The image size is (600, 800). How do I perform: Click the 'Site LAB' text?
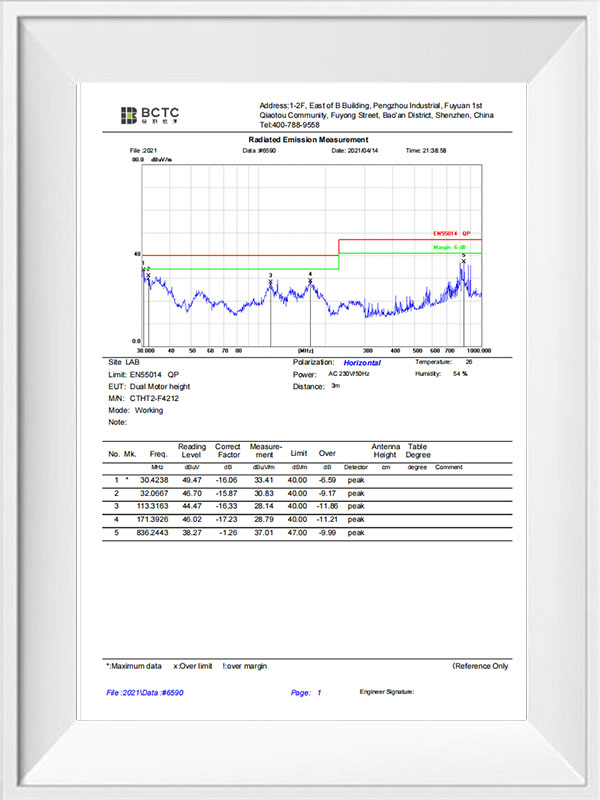[x=123, y=362]
